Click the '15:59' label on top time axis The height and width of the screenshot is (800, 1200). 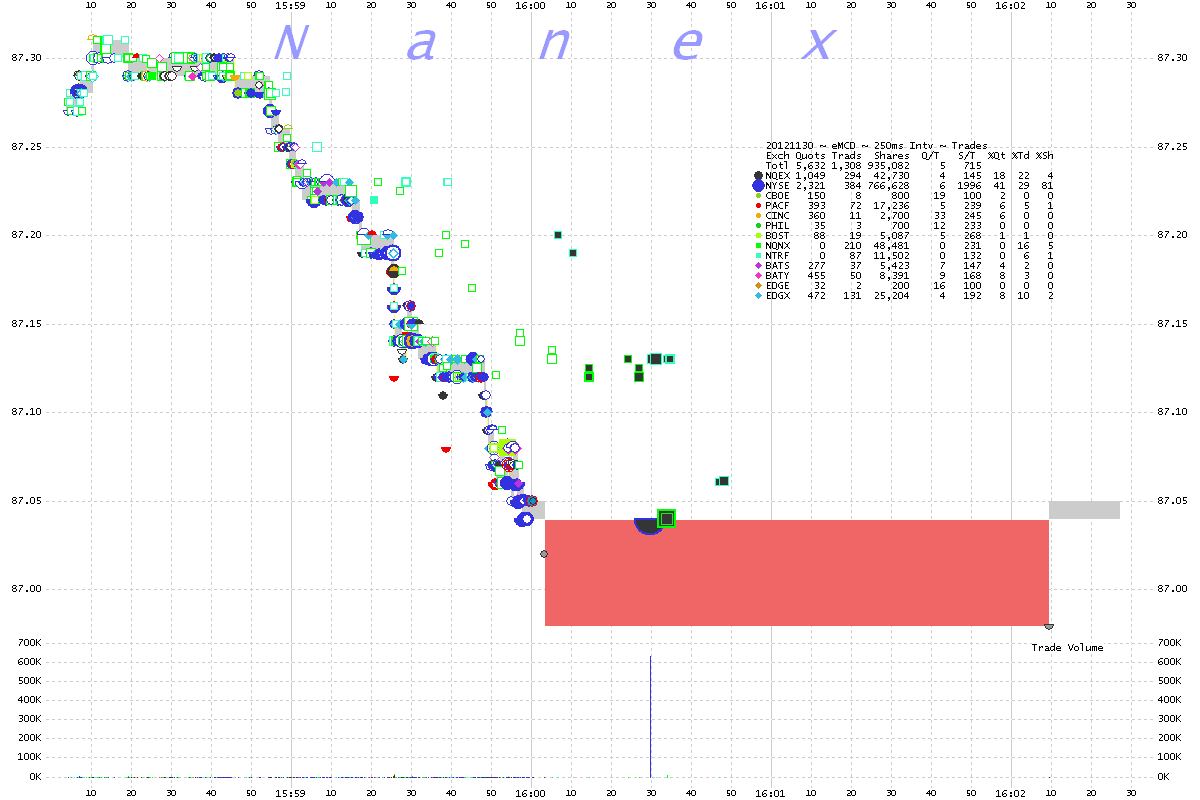pos(291,6)
